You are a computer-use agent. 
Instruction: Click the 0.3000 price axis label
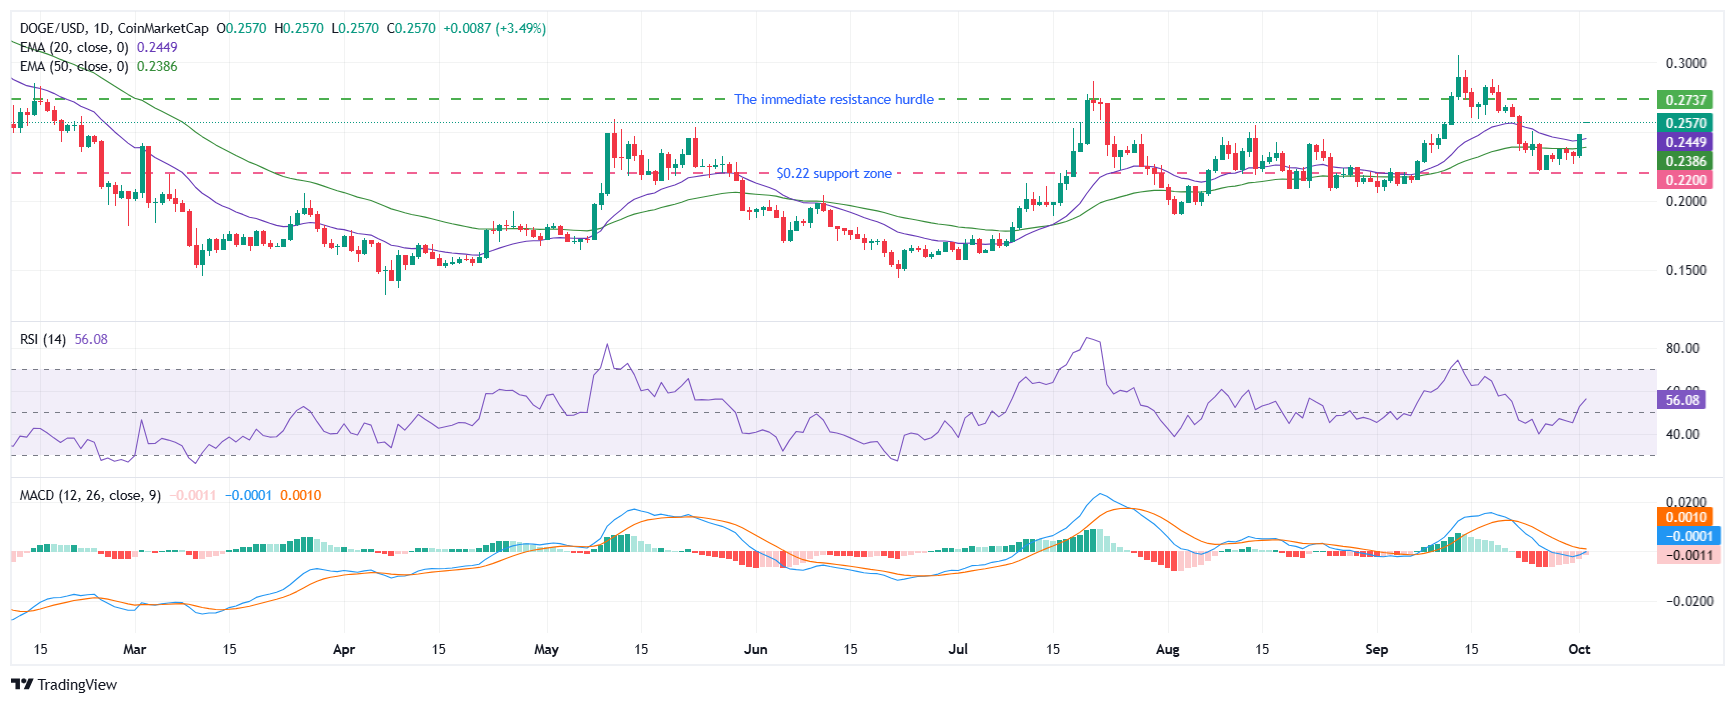click(x=1685, y=63)
